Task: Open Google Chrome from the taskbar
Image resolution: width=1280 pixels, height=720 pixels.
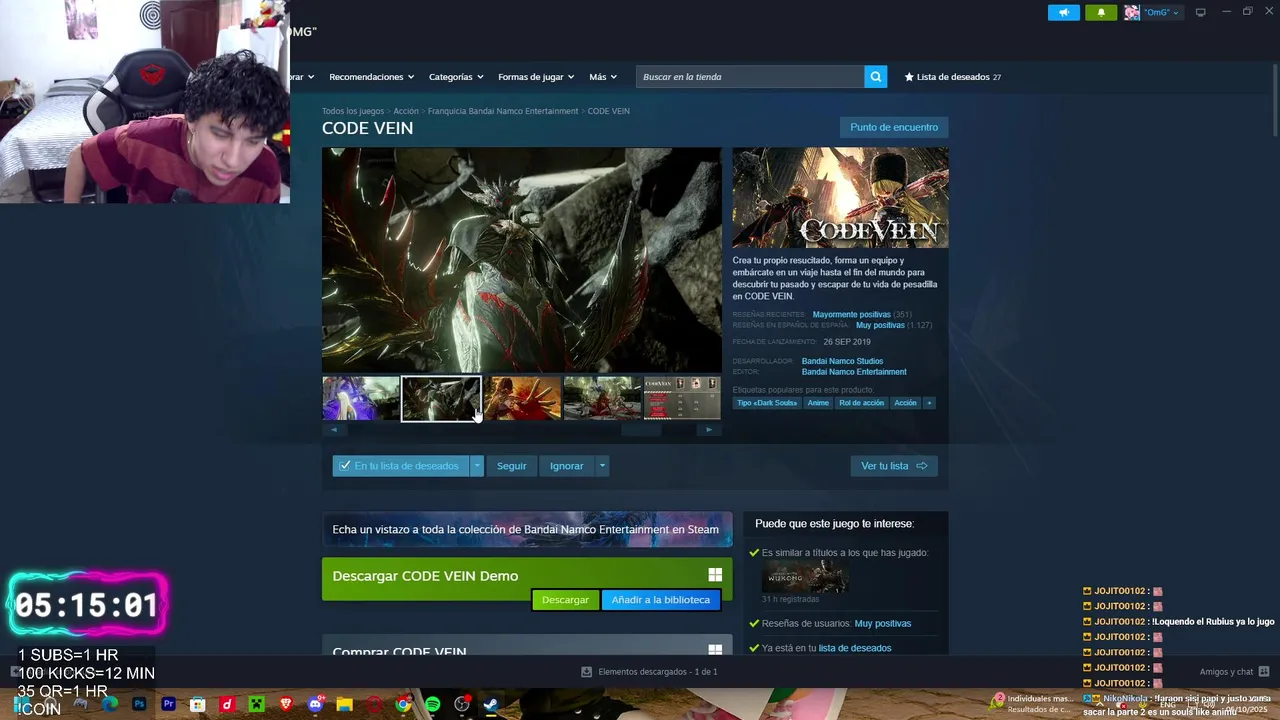Action: coord(403,704)
